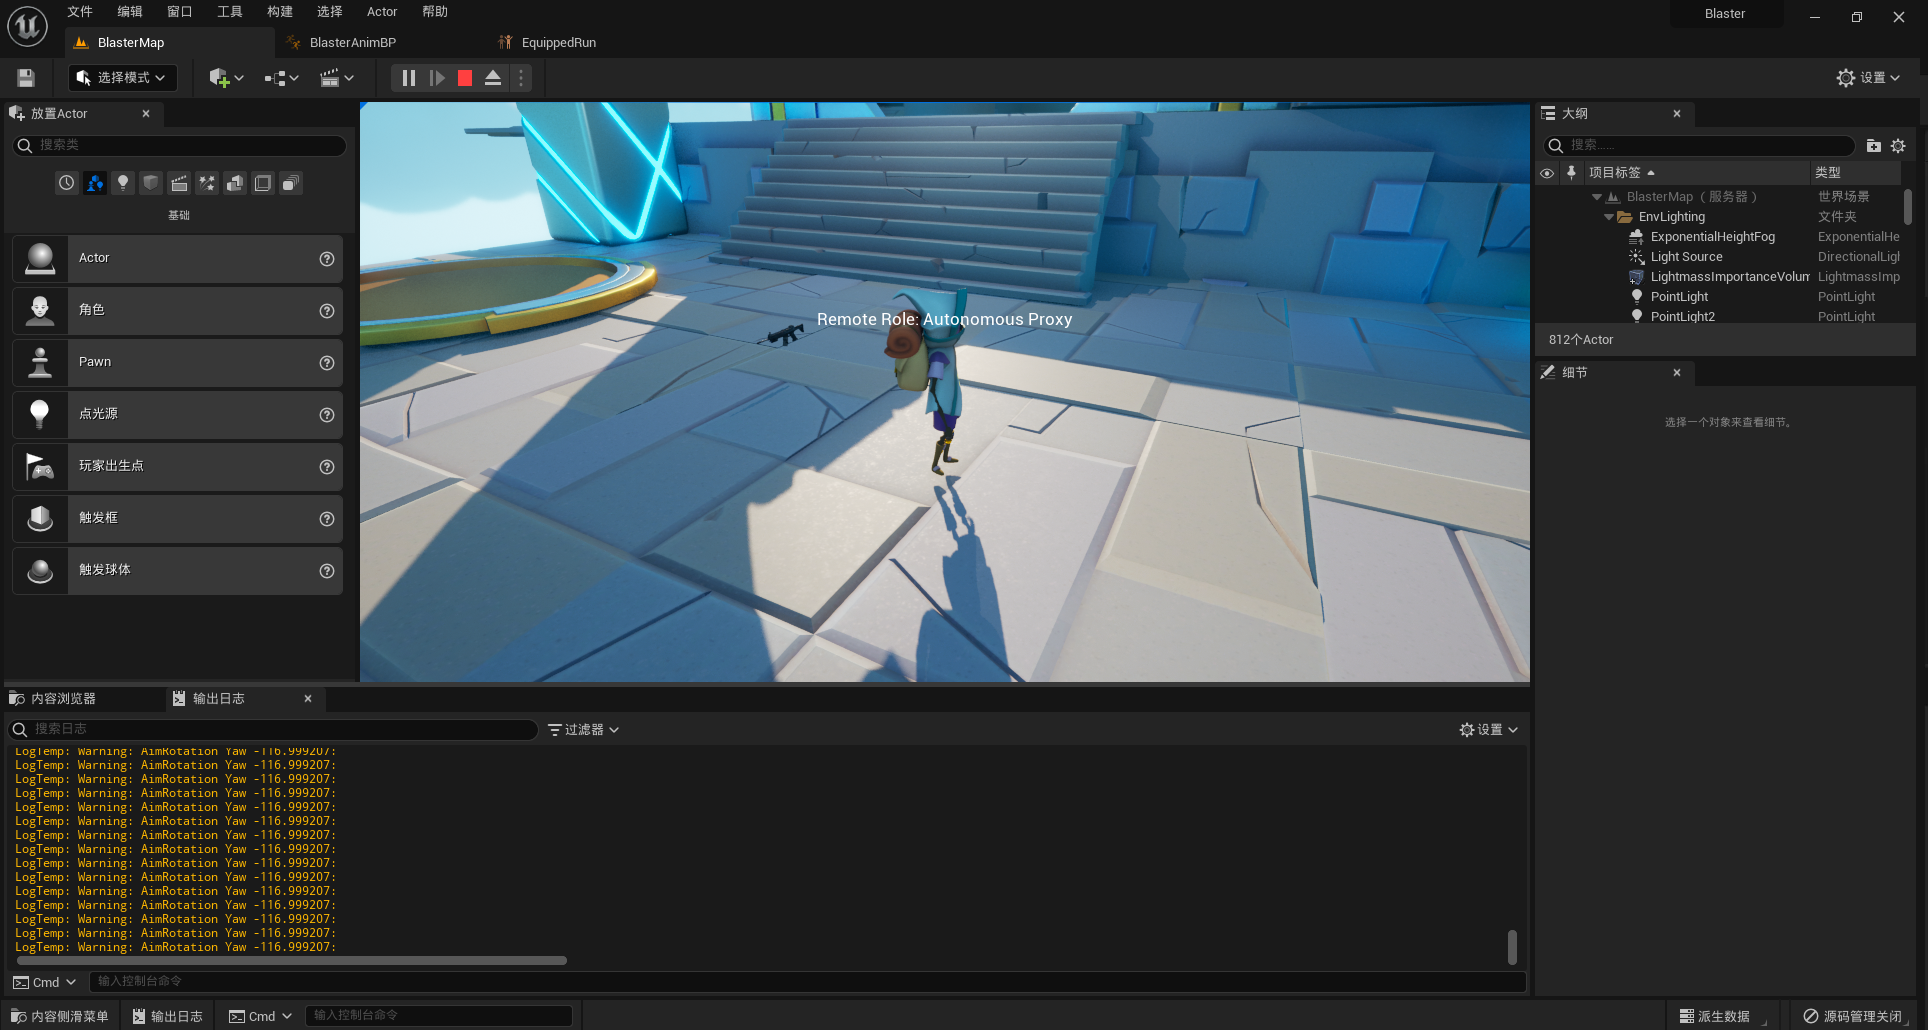Image resolution: width=1928 pixels, height=1030 pixels.
Task: Select ExponentialHeightFog in the outliner
Action: [1712, 237]
